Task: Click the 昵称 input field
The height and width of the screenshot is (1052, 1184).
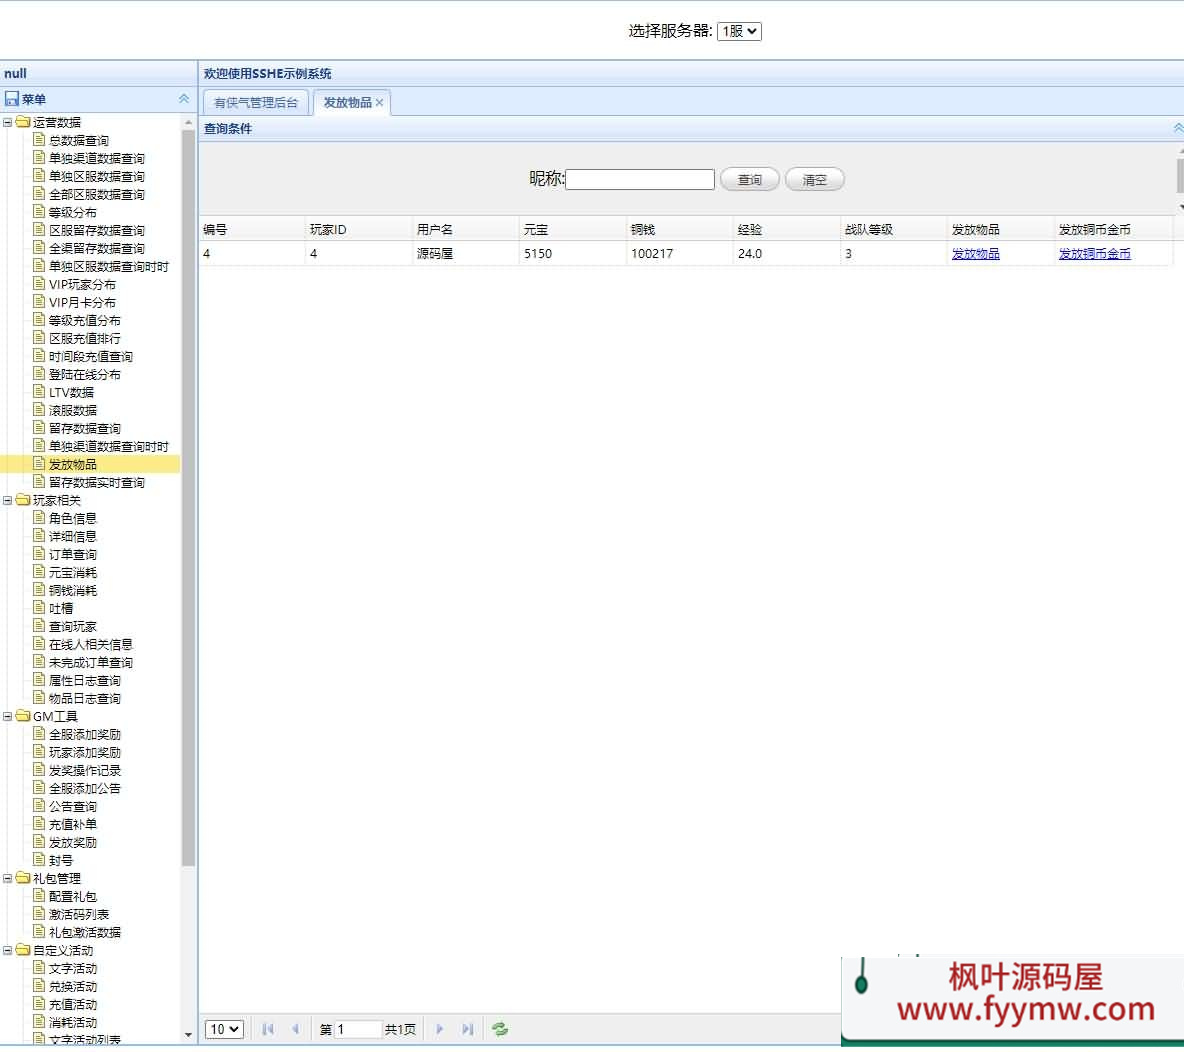Action: tap(640, 180)
